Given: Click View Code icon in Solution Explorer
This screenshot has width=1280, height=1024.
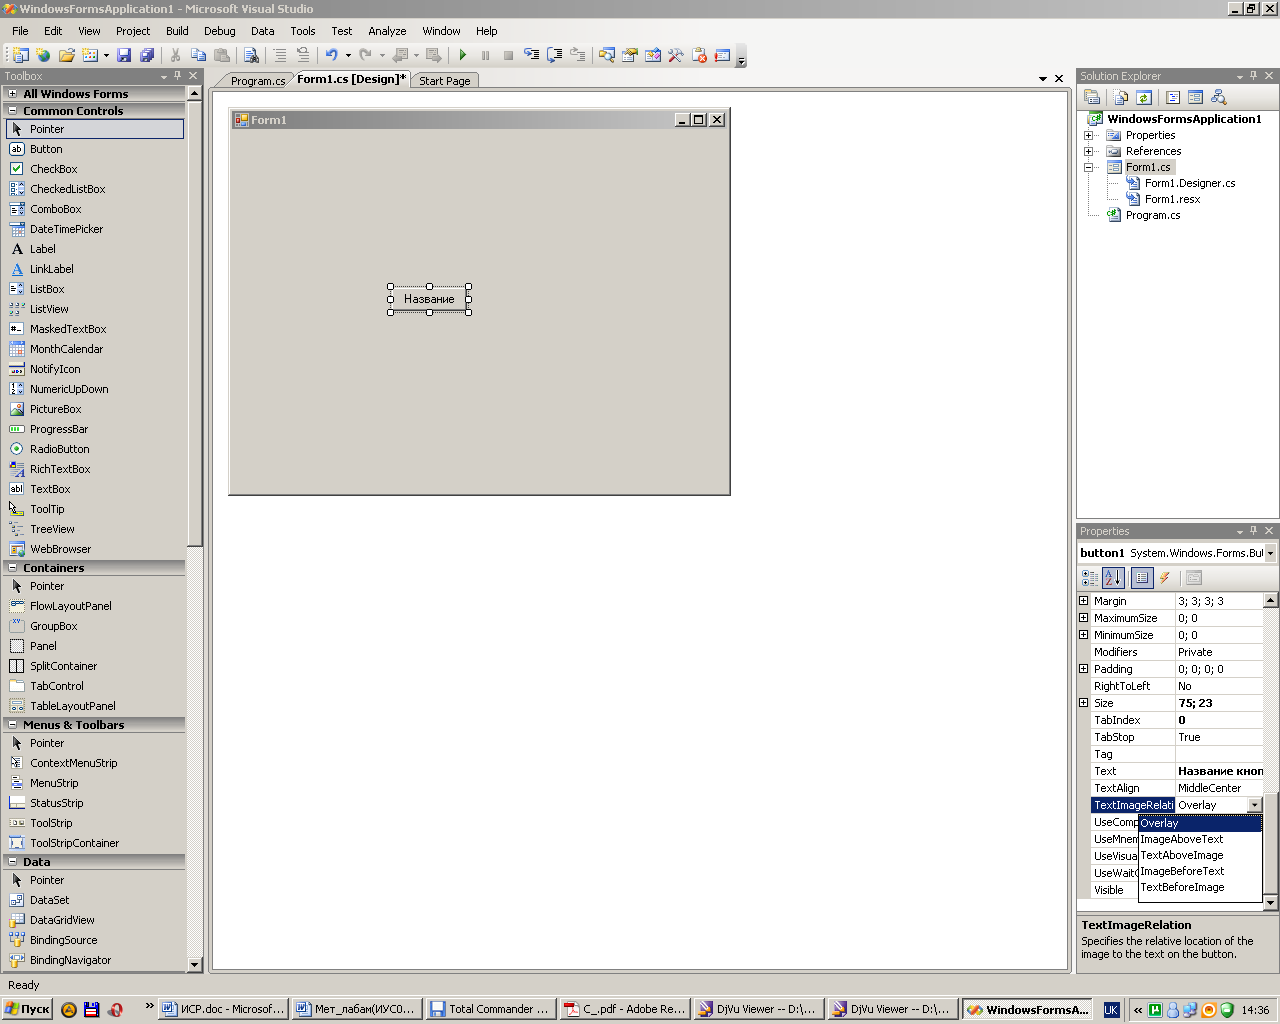Looking at the screenshot, I should point(1173,97).
